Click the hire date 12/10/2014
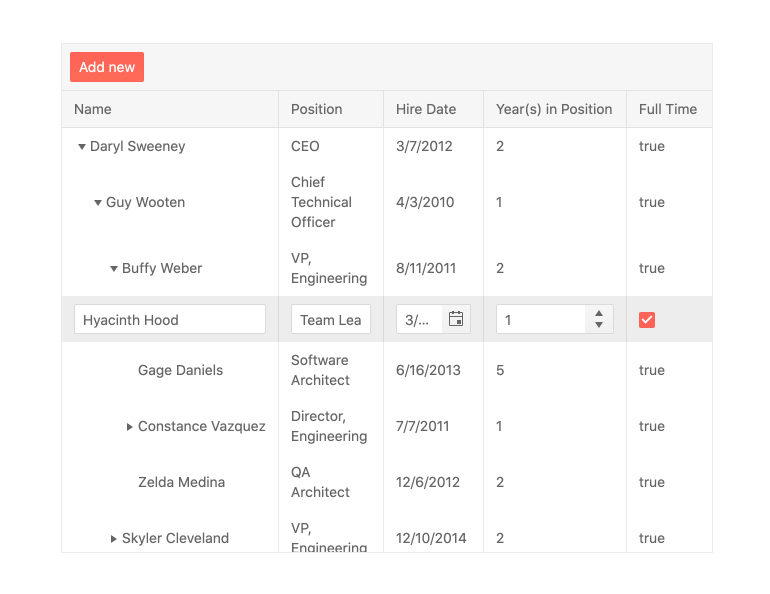Image resolution: width=770 pixels, height=594 pixels. [x=431, y=538]
